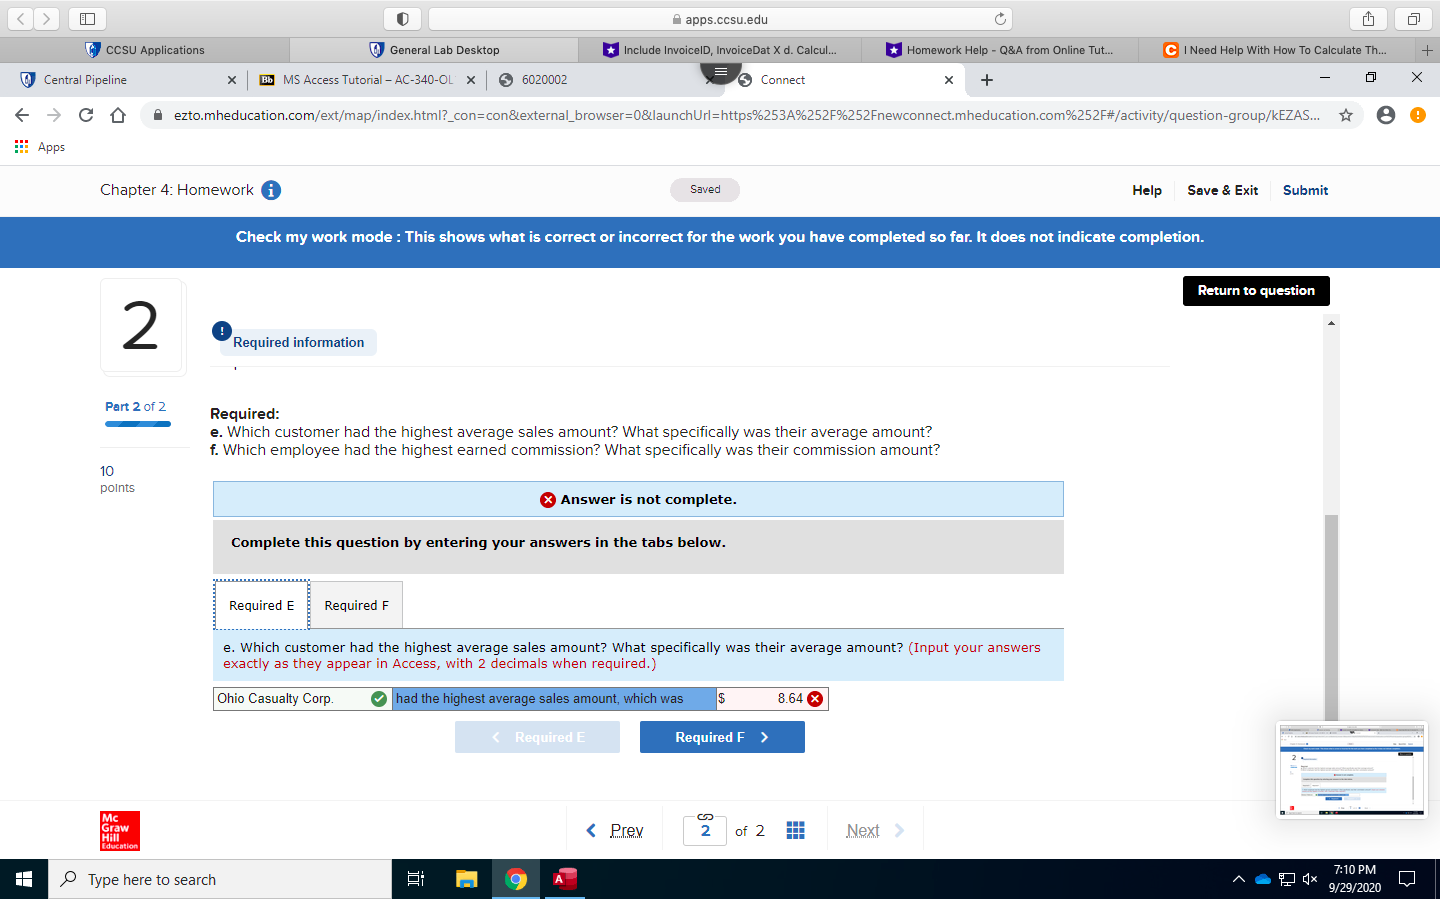Open the question map grid beside the page counter
The height and width of the screenshot is (900, 1440).
click(795, 830)
